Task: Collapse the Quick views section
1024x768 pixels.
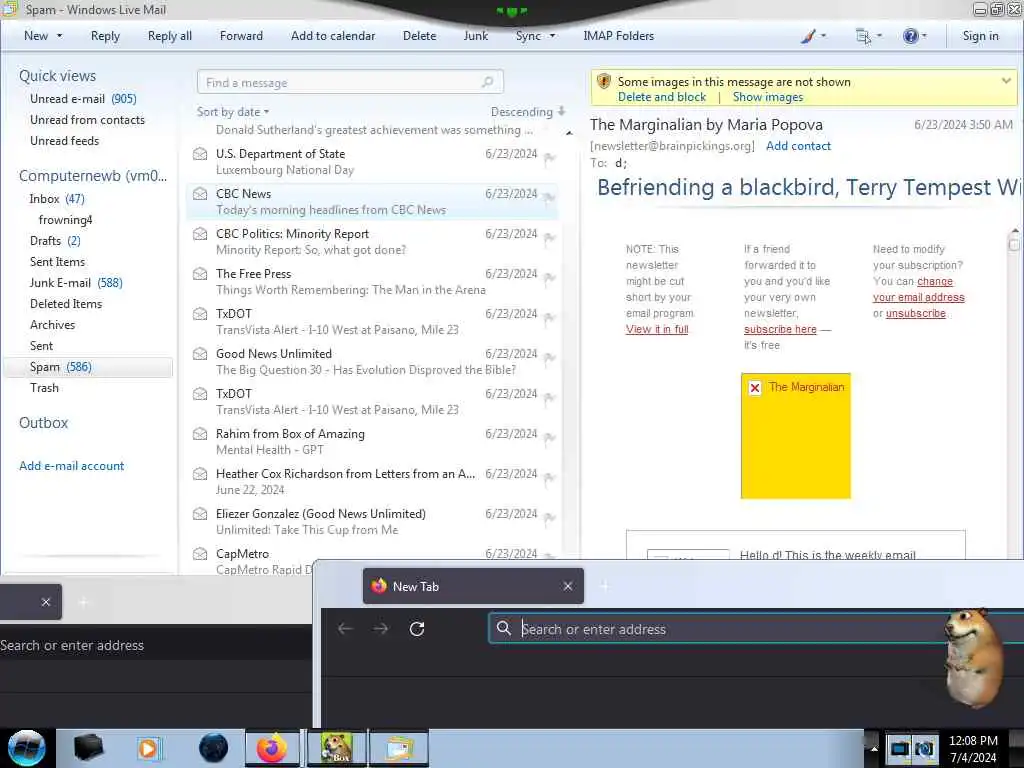Action: (x=57, y=76)
